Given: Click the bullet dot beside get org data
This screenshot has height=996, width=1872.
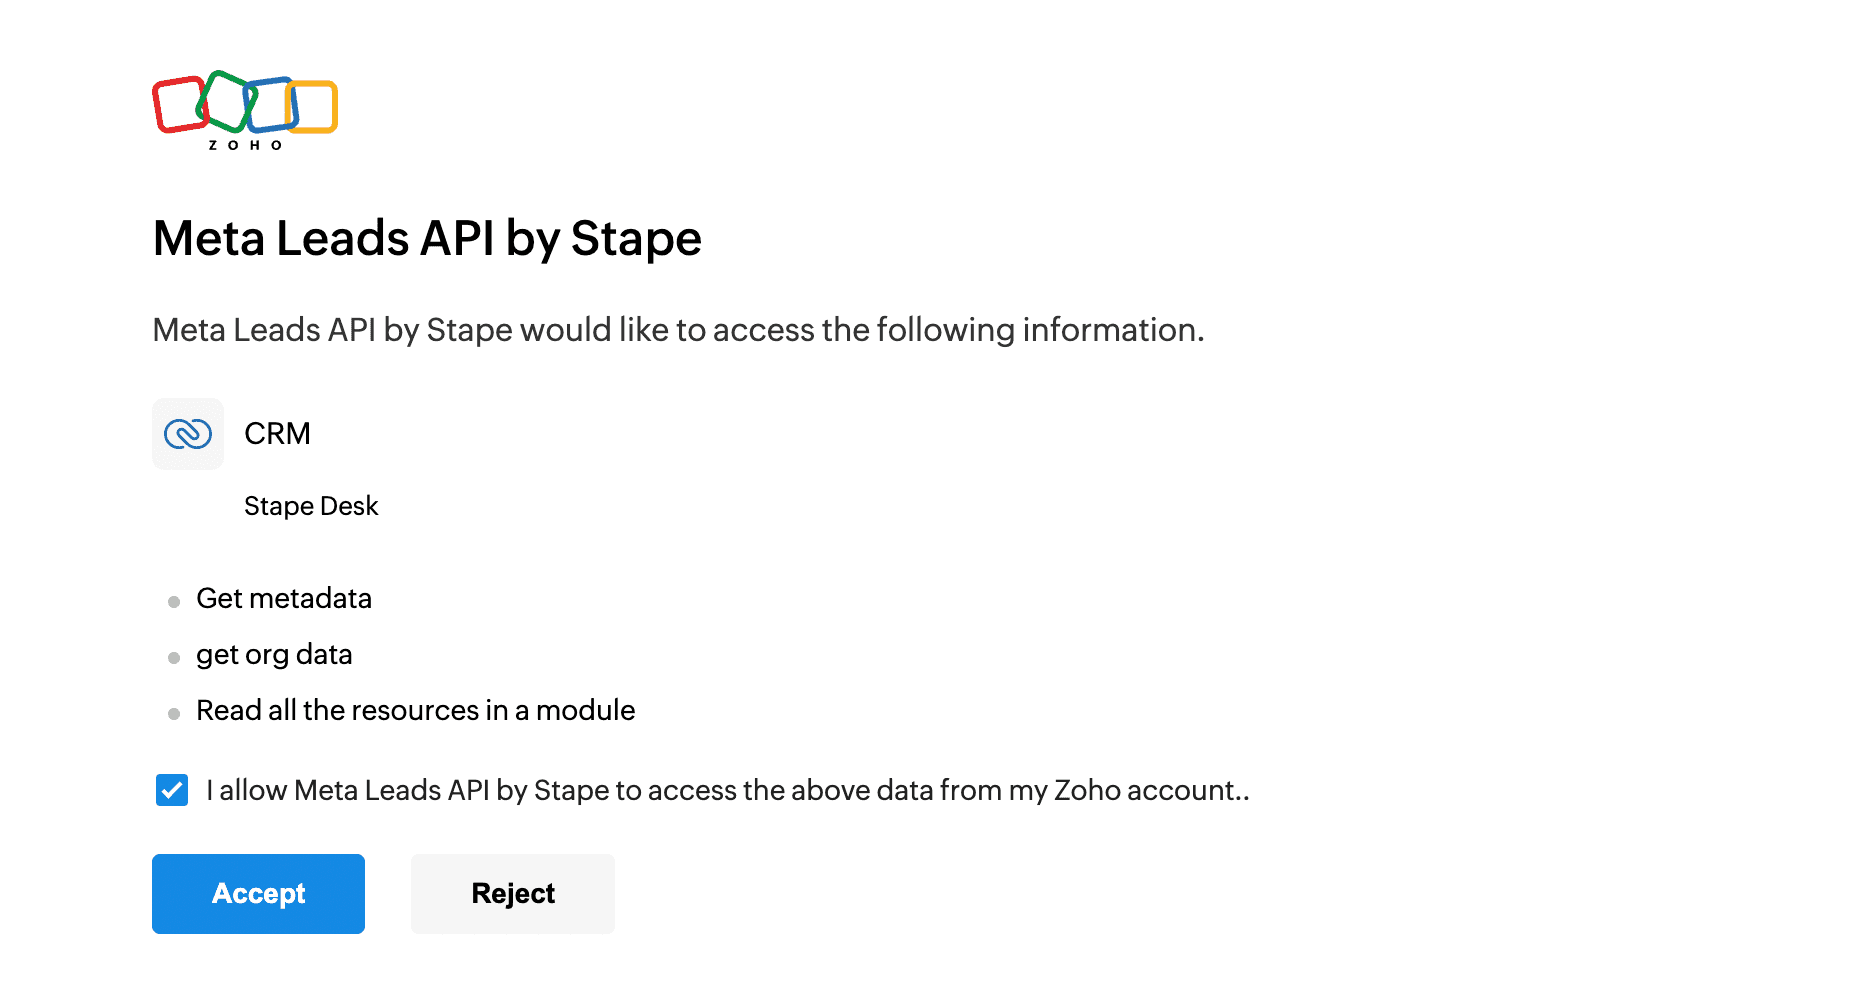Looking at the screenshot, I should [174, 658].
